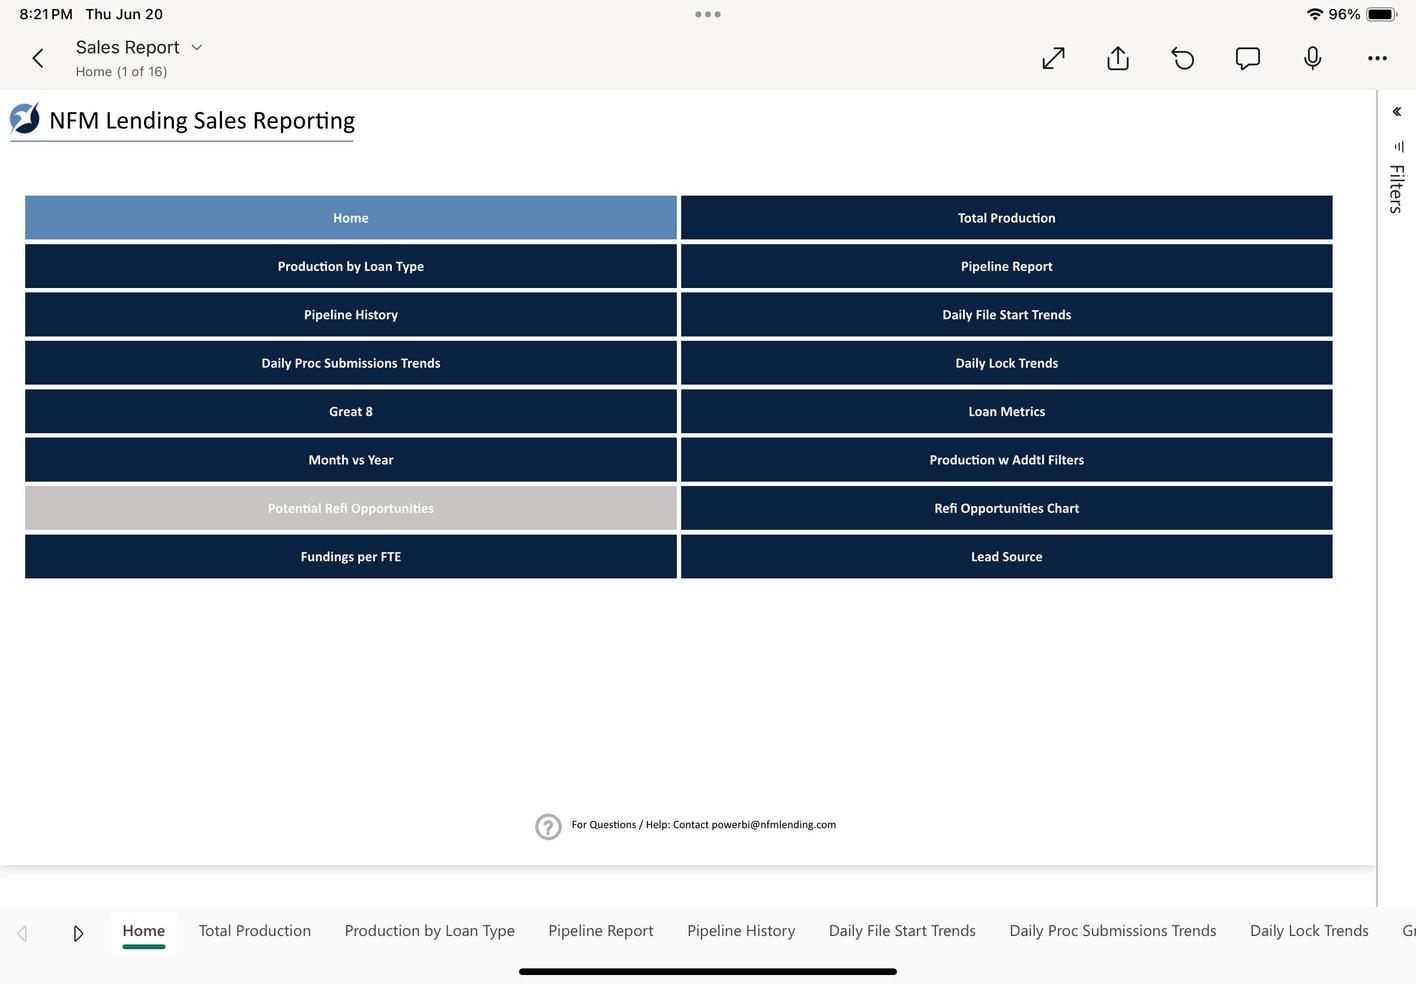
Task: Switch to the Daily Lock Trends tab
Action: pyautogui.click(x=1309, y=931)
